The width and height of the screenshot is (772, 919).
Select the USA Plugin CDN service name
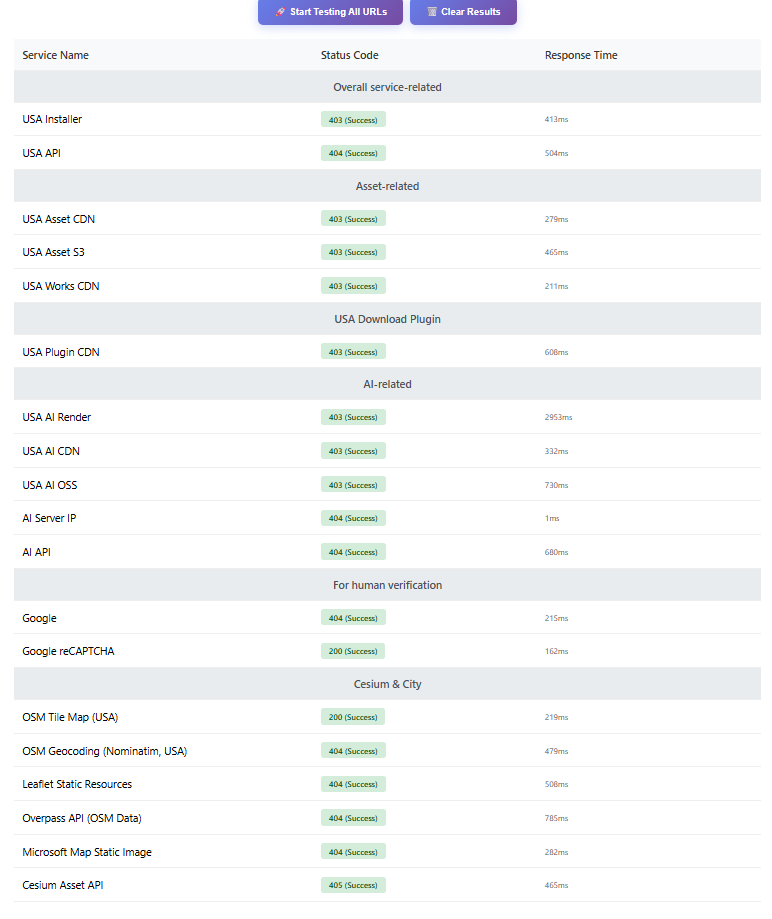pyautogui.click(x=61, y=352)
